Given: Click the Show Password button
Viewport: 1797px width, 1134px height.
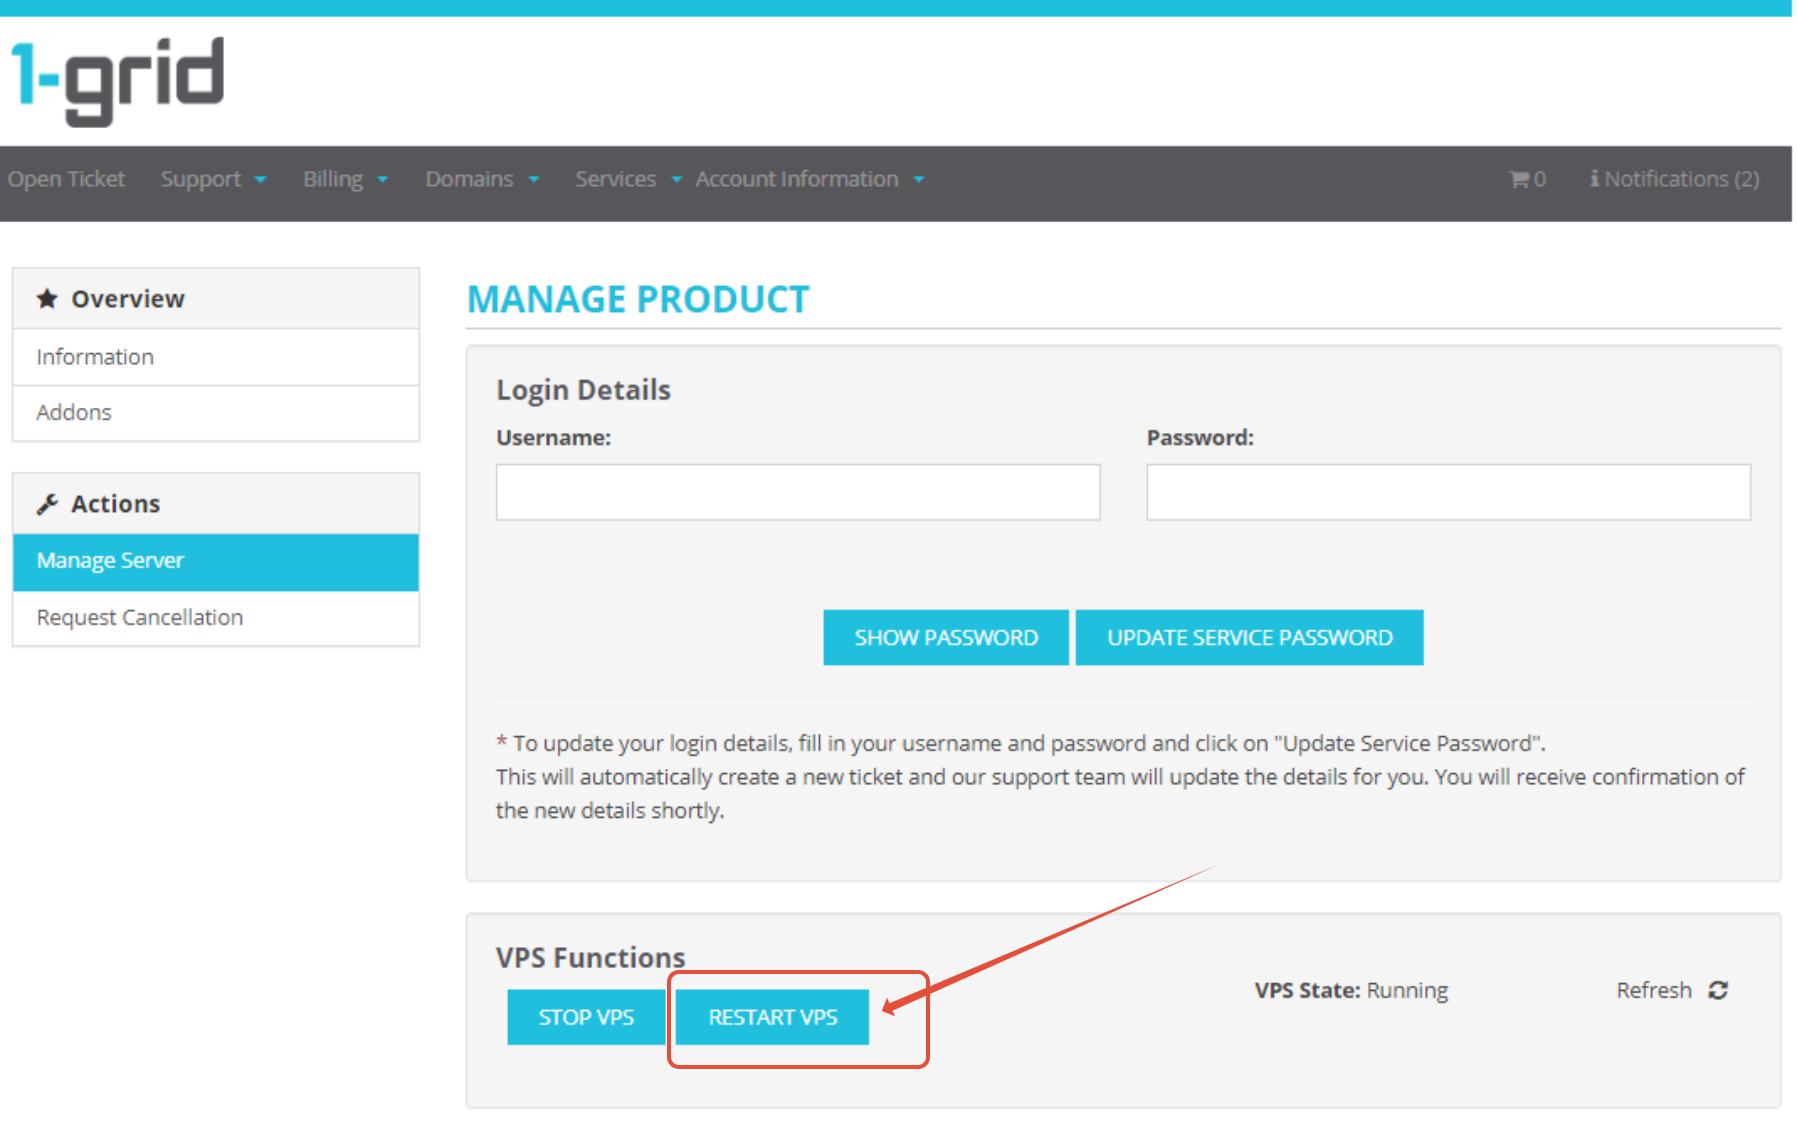Looking at the screenshot, I should 946,638.
